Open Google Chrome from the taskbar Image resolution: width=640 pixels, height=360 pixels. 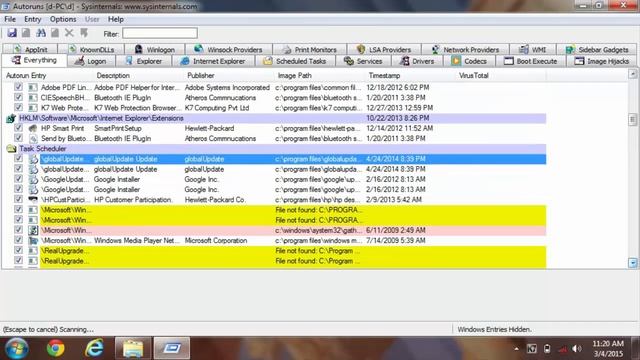56,348
